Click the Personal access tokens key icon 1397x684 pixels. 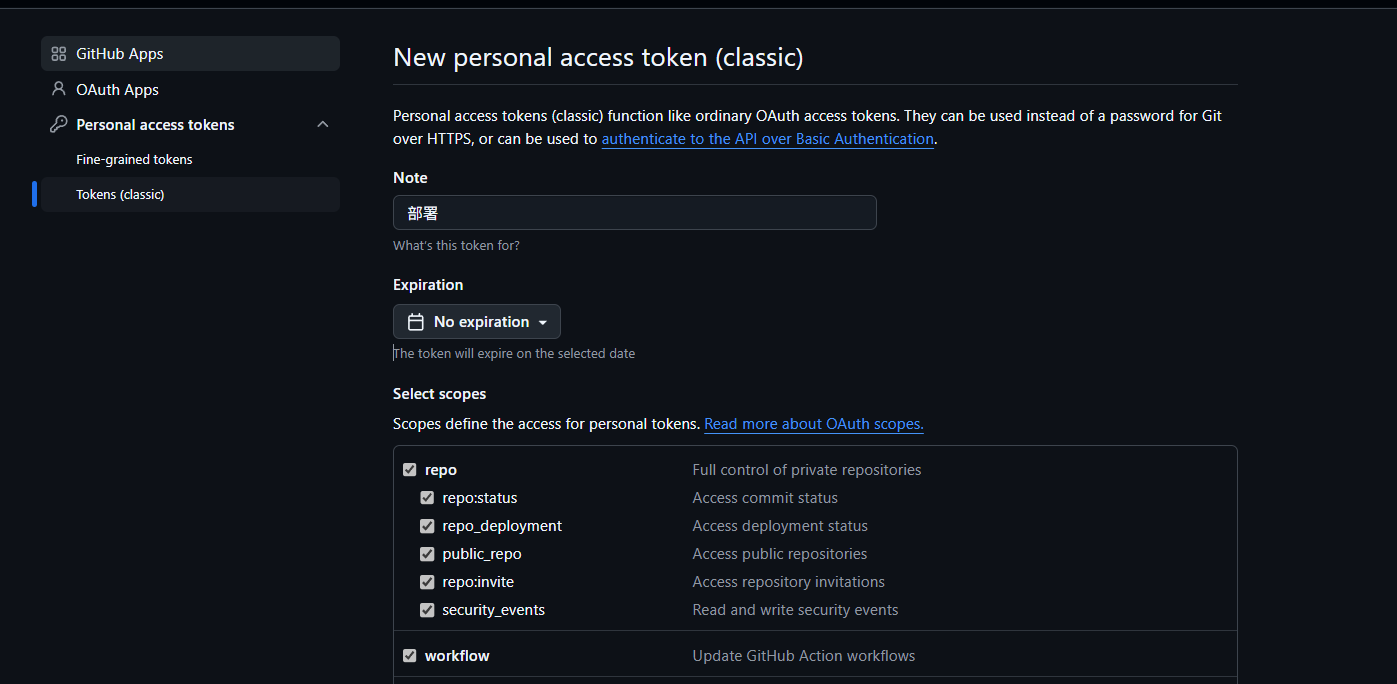click(x=58, y=125)
